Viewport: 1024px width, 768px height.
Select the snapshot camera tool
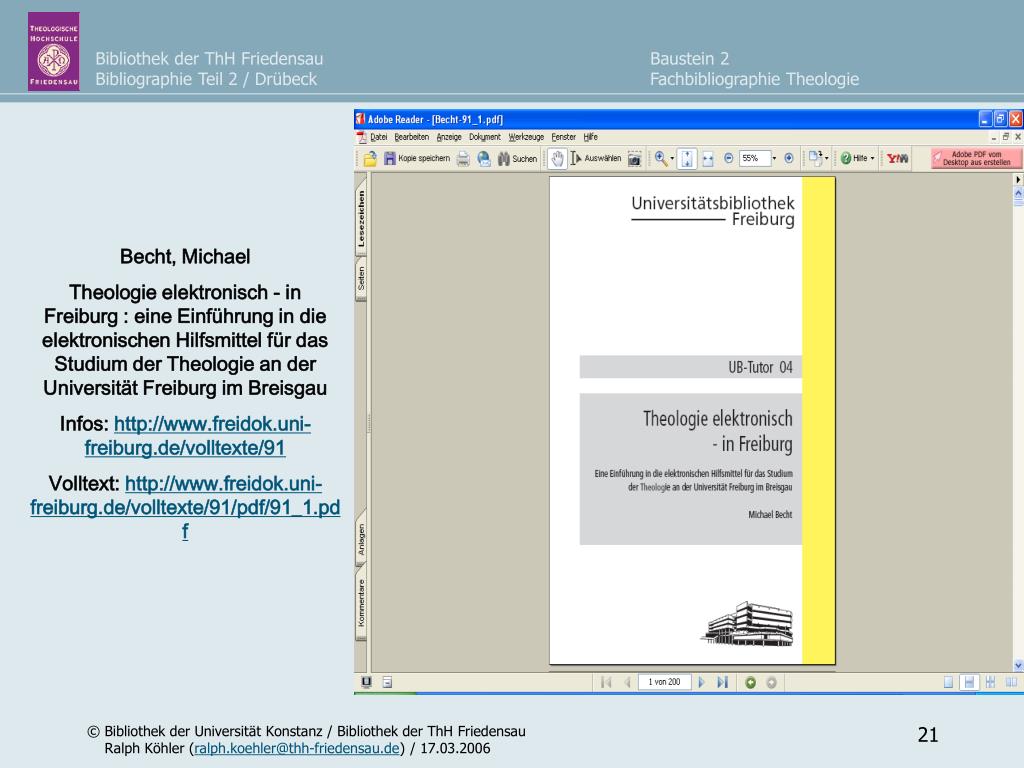pyautogui.click(x=634, y=159)
